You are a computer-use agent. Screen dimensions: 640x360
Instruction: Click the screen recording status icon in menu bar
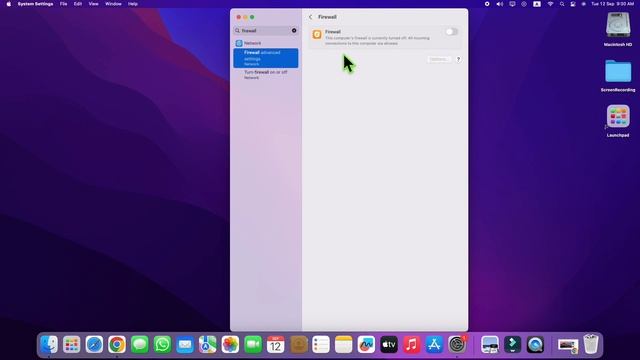point(487,4)
